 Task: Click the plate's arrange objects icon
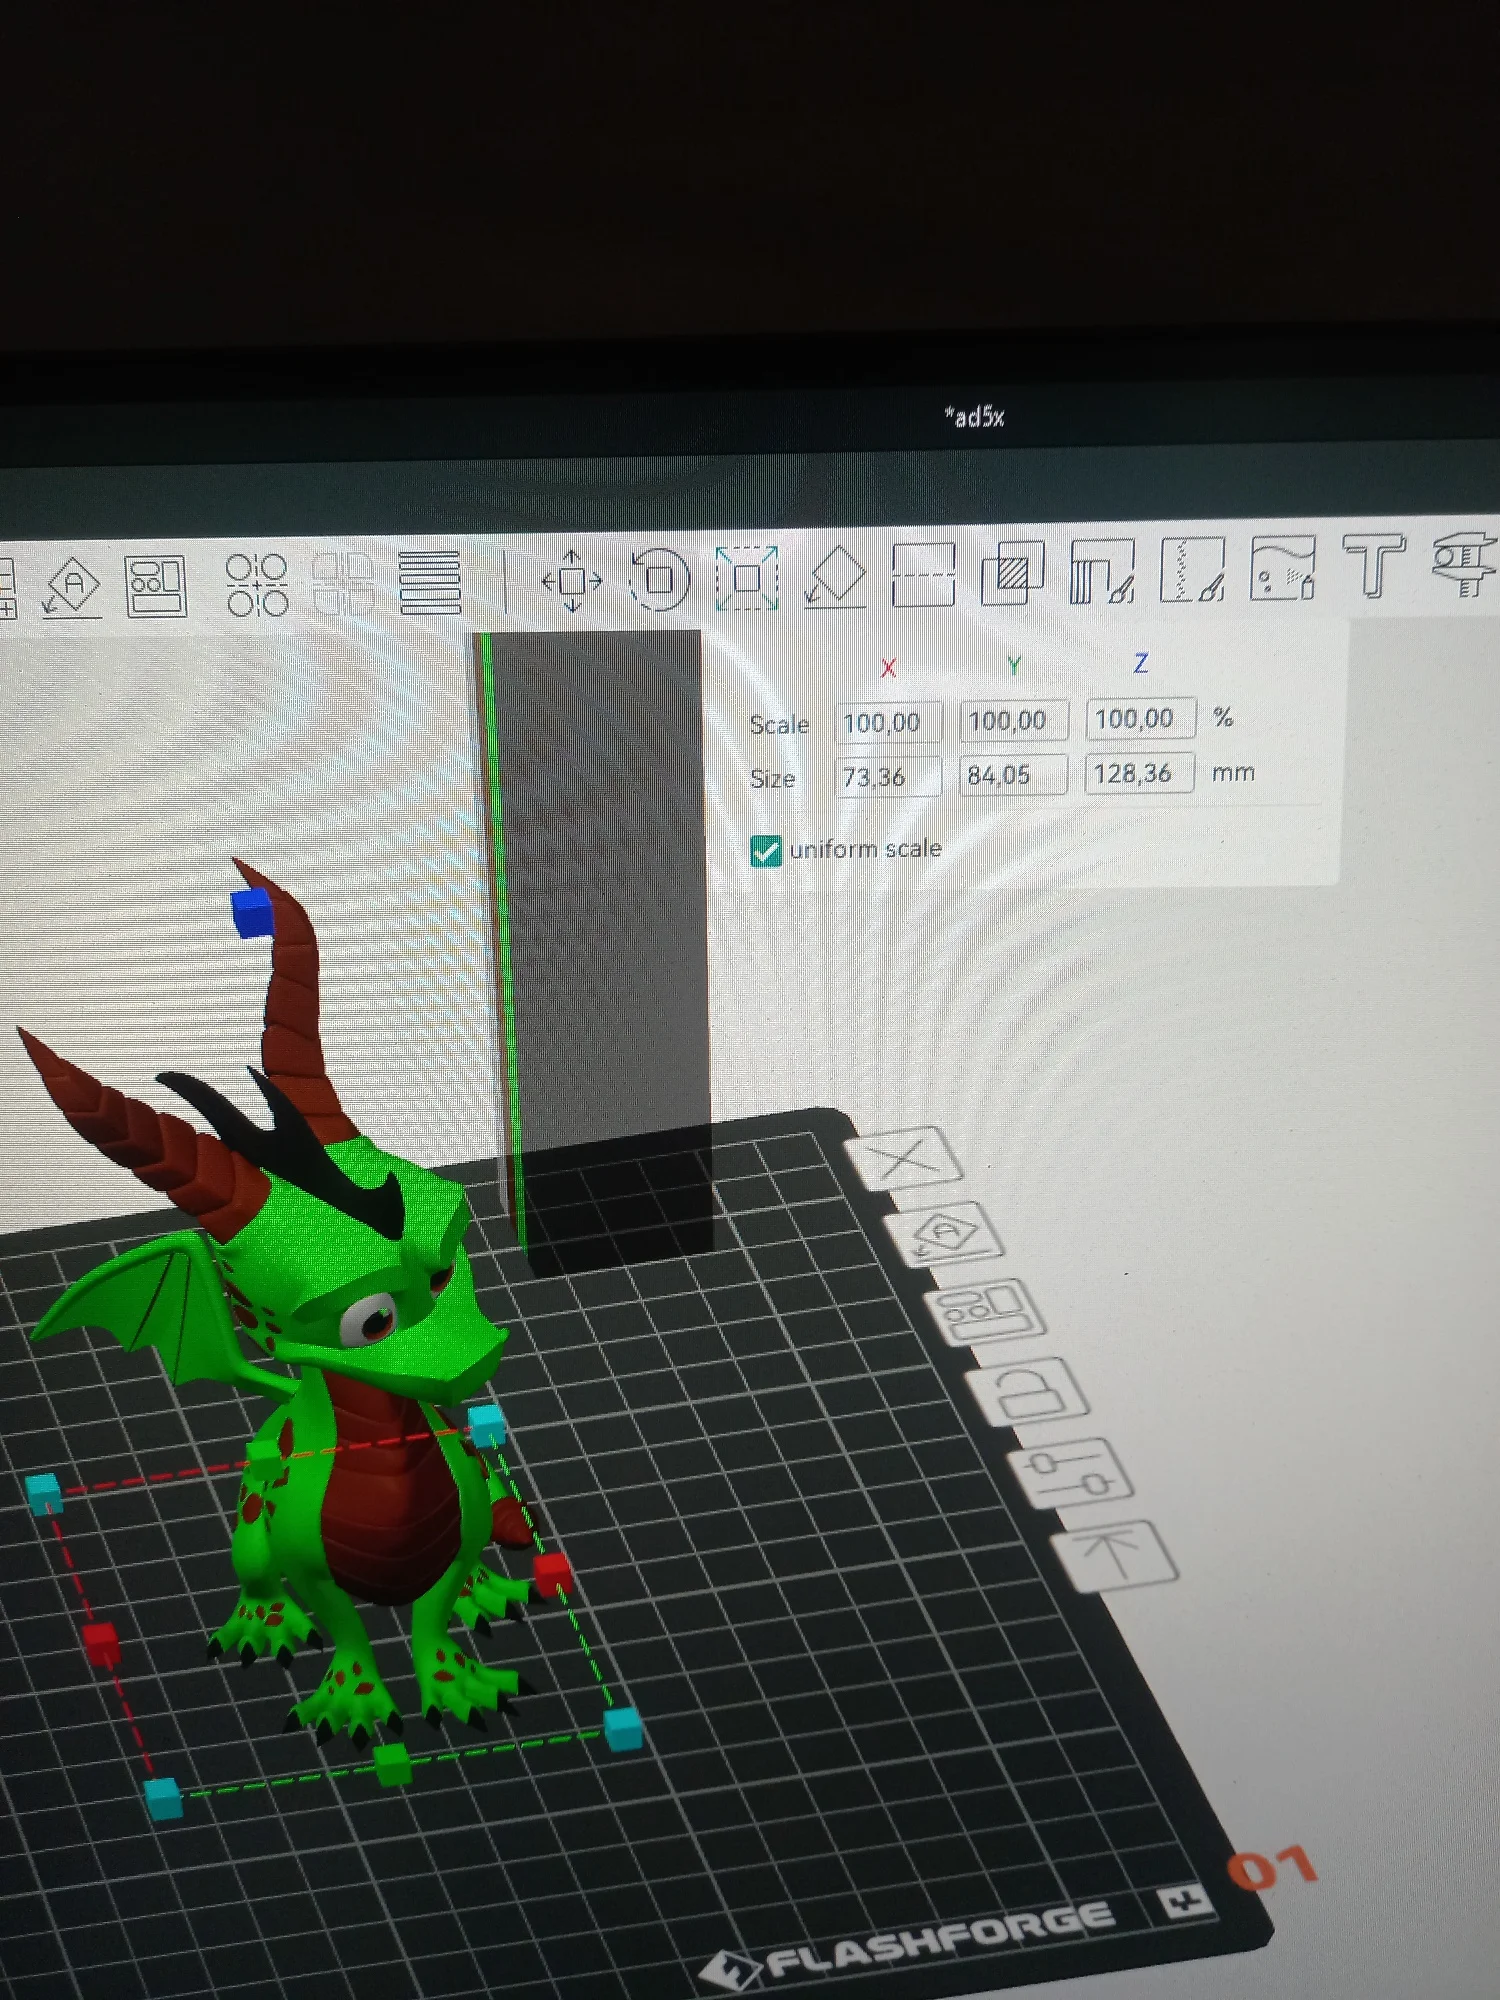tap(987, 1311)
